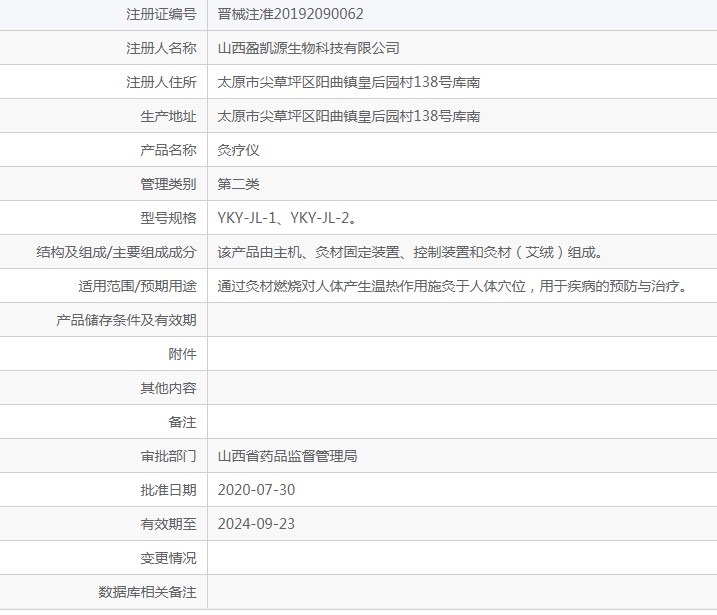Select the 变更情况 label
Screen dimensions: 717x615
point(168,558)
